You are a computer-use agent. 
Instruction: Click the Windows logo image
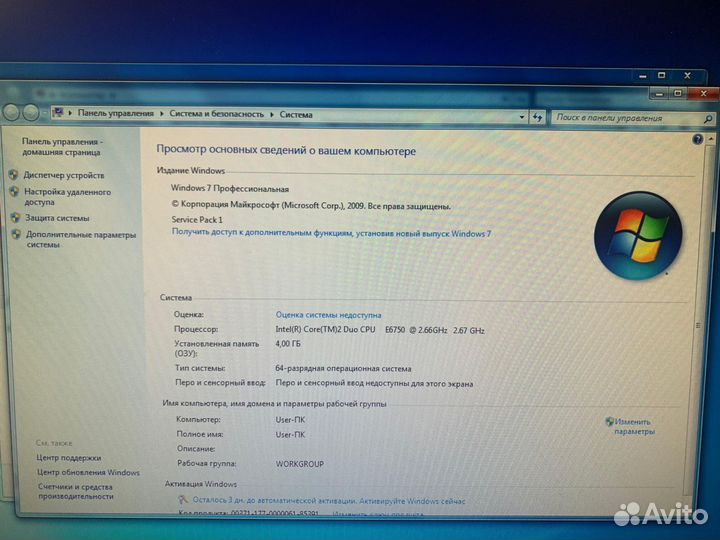[x=638, y=236]
